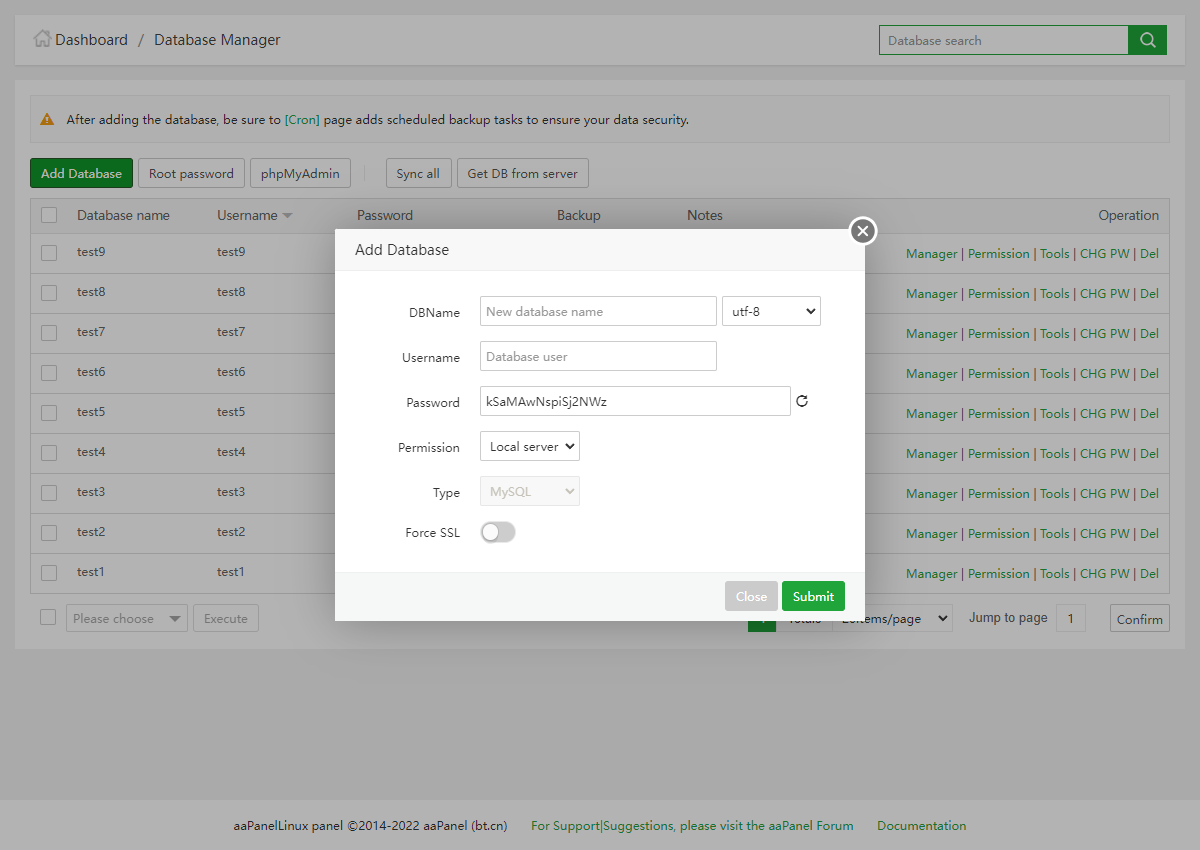Click the Close button in dialog footer
1200x850 pixels.
pyautogui.click(x=751, y=596)
